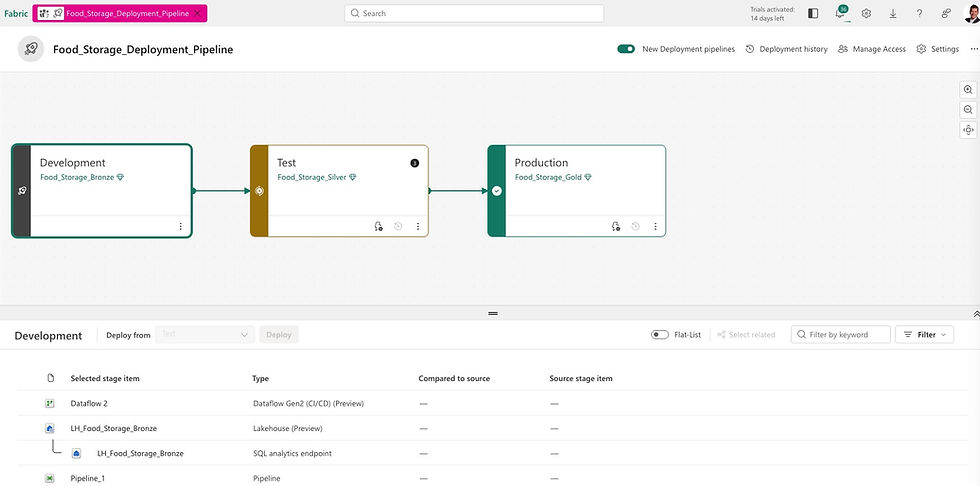Select the Pipeline_1 row

coord(492,478)
